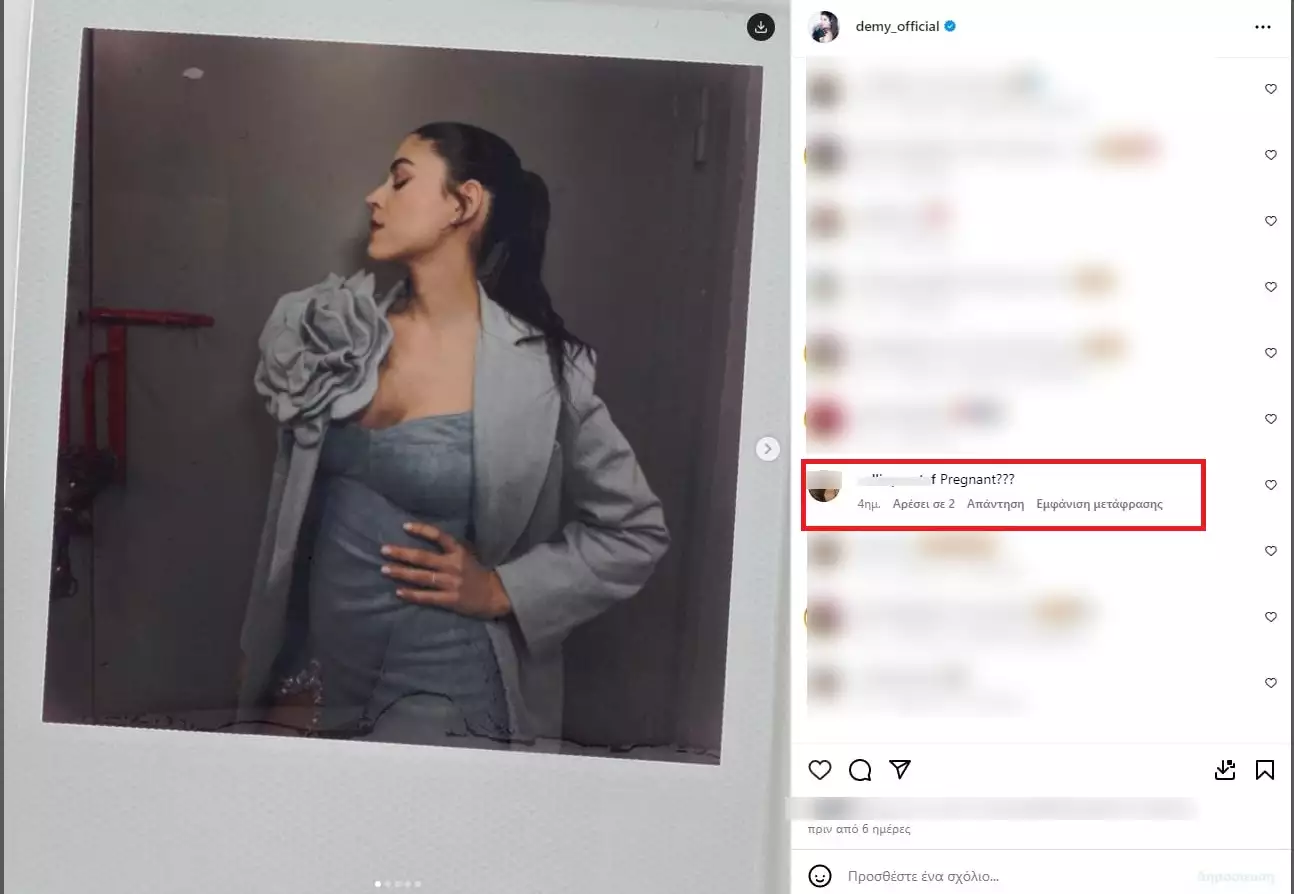1294x894 pixels.
Task: Like the "Pregnant???" comment heart
Action: (x=1271, y=485)
